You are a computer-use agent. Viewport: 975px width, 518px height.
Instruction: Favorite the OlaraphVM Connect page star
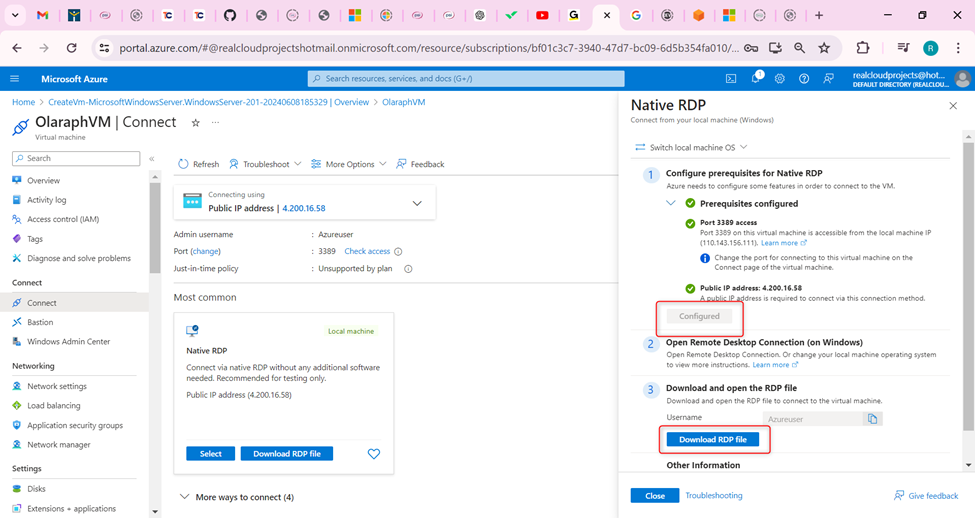[195, 123]
